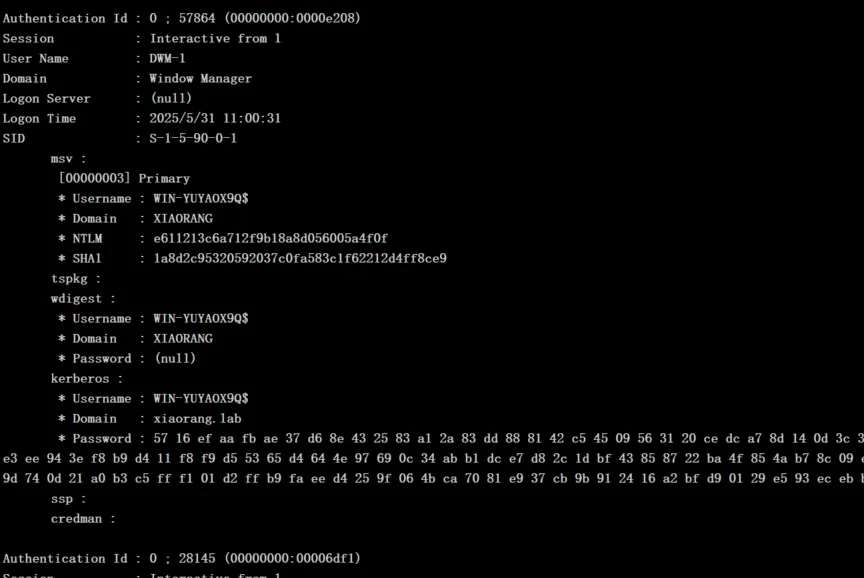Click the kerberos domain value xiaorang.lab
864x578 pixels.
point(197,418)
